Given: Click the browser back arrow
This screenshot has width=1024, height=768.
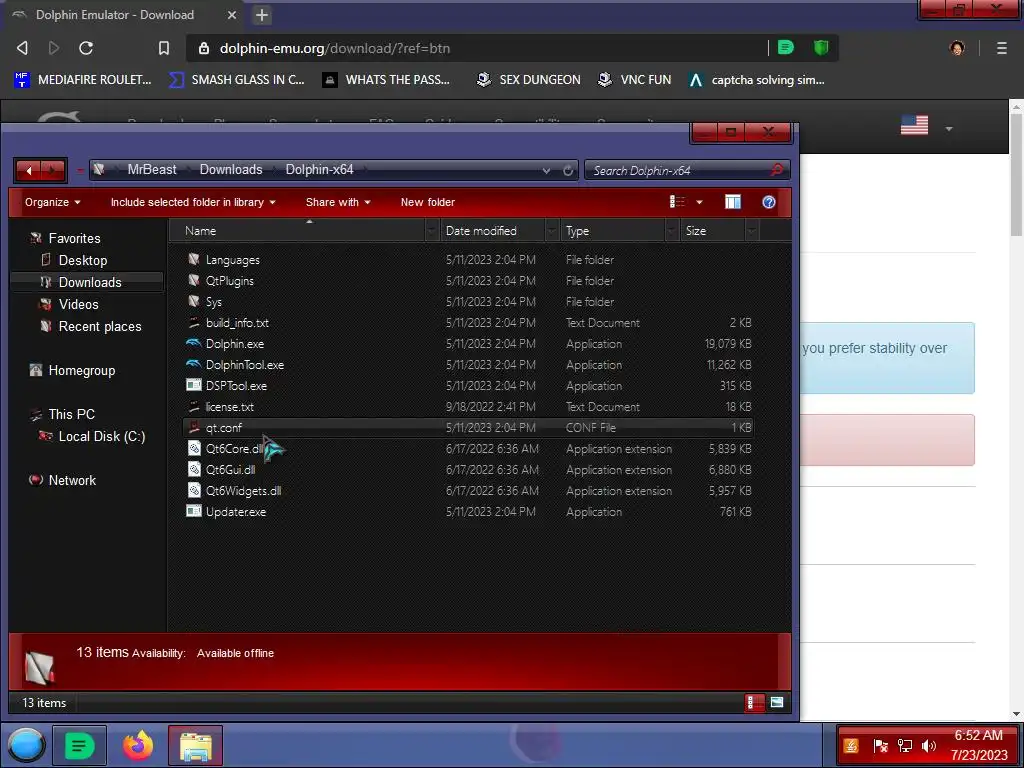Looking at the screenshot, I should tap(22, 48).
